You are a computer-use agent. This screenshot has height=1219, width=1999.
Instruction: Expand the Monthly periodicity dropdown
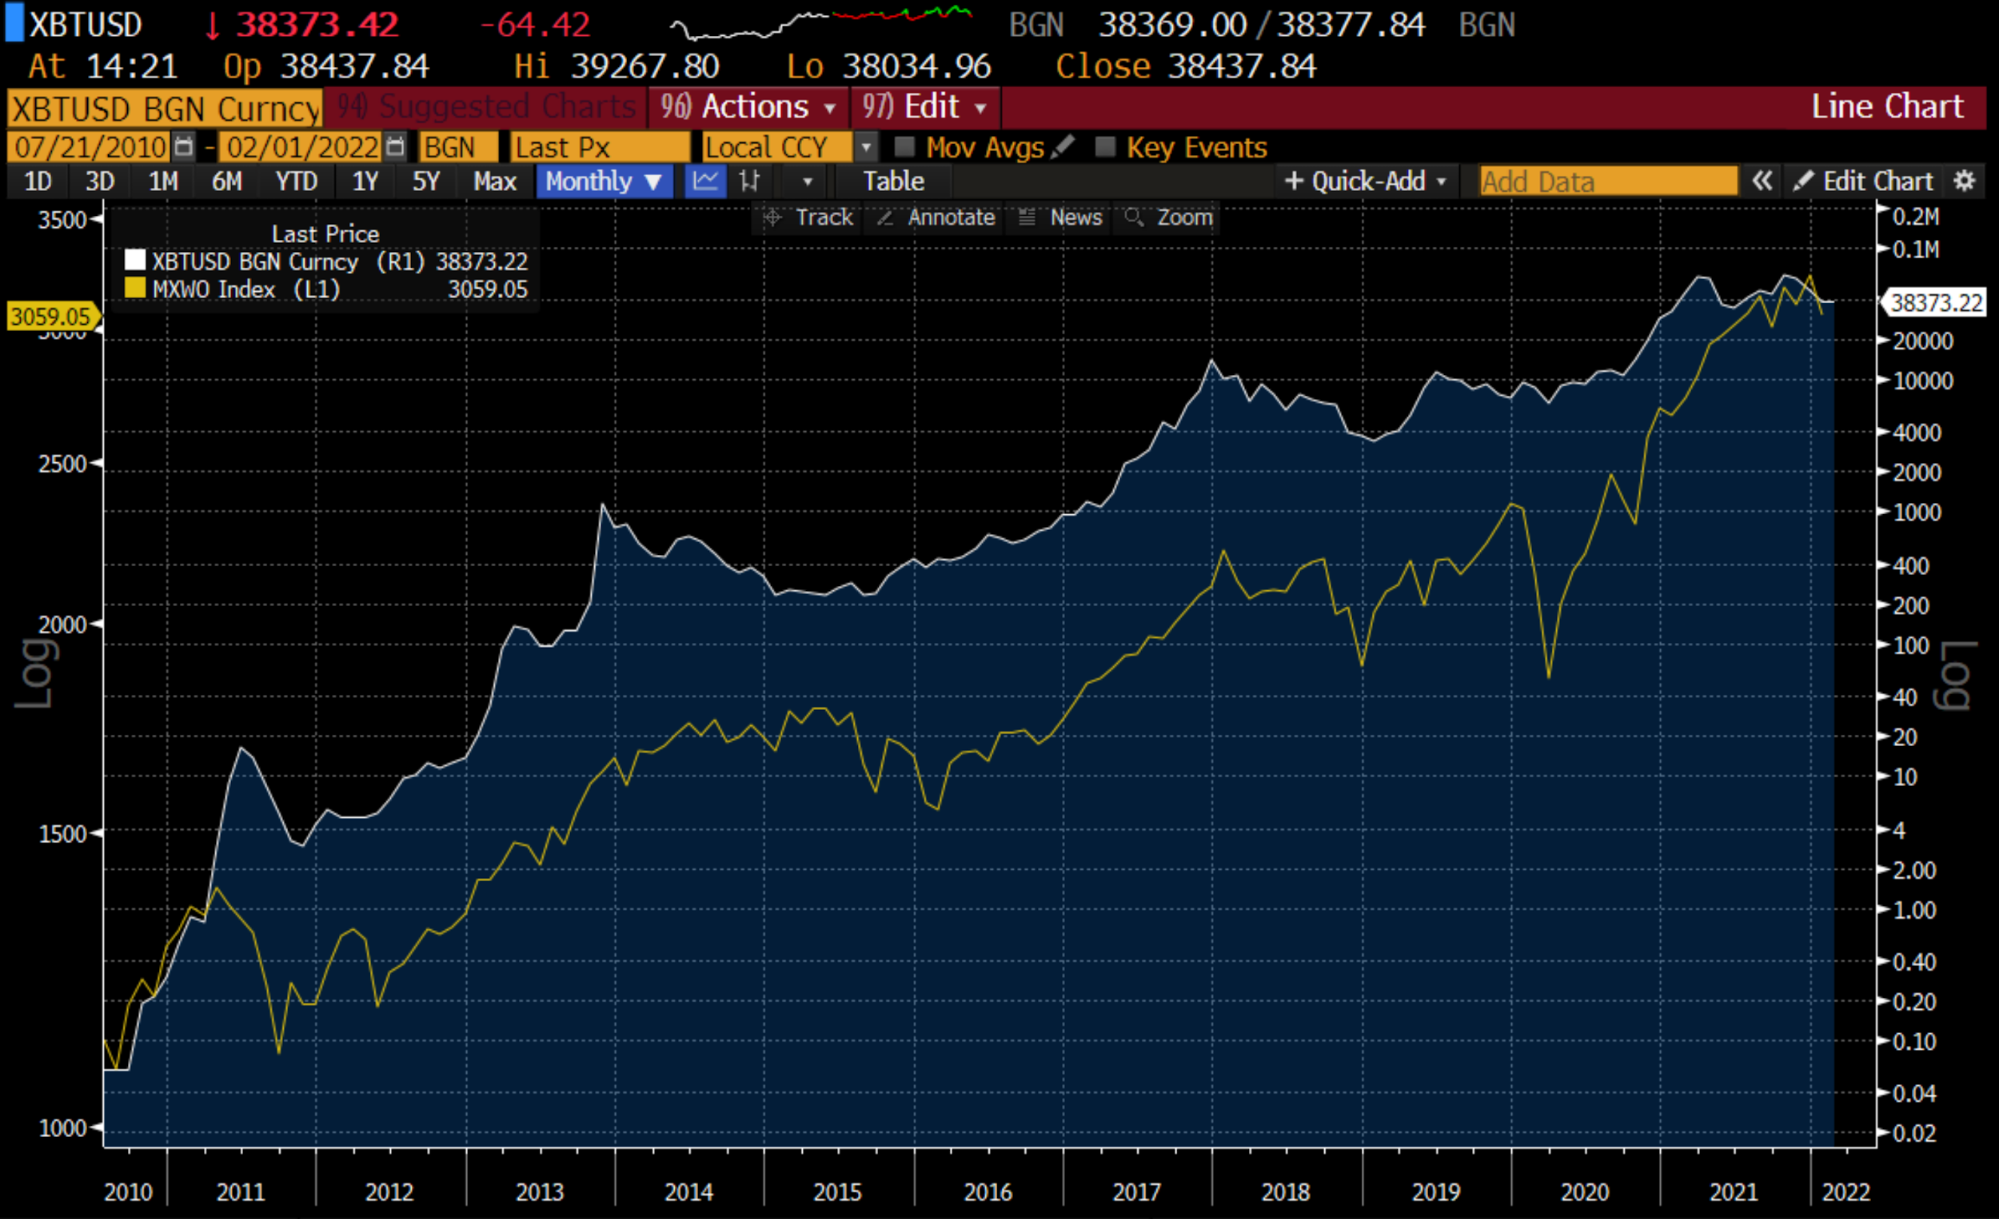click(603, 181)
